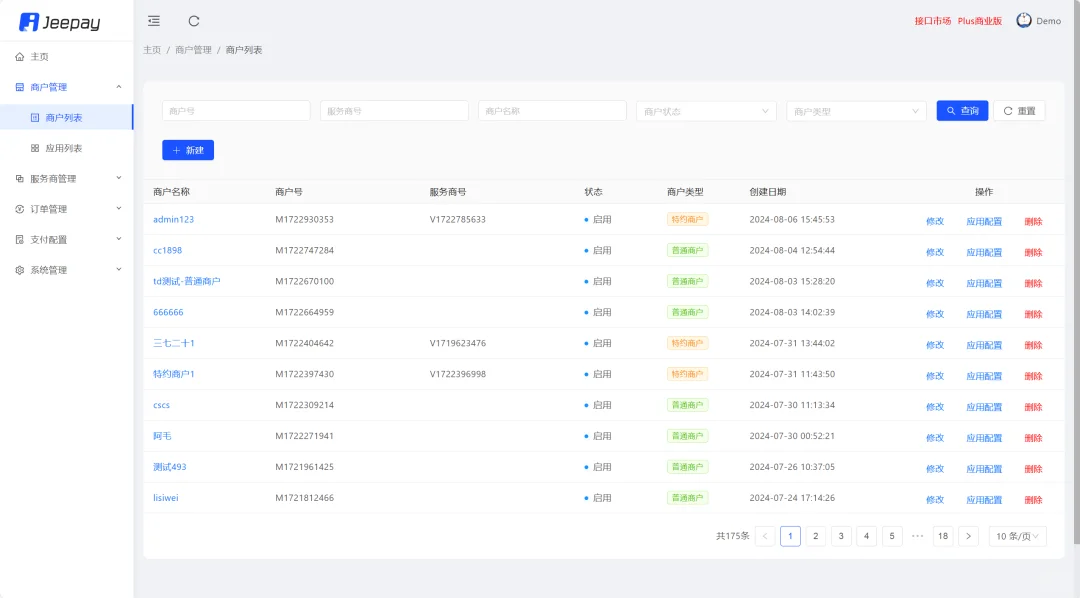Open 应用配置 for merchant admin123
Viewport: 1080px width, 598px height.
point(983,221)
